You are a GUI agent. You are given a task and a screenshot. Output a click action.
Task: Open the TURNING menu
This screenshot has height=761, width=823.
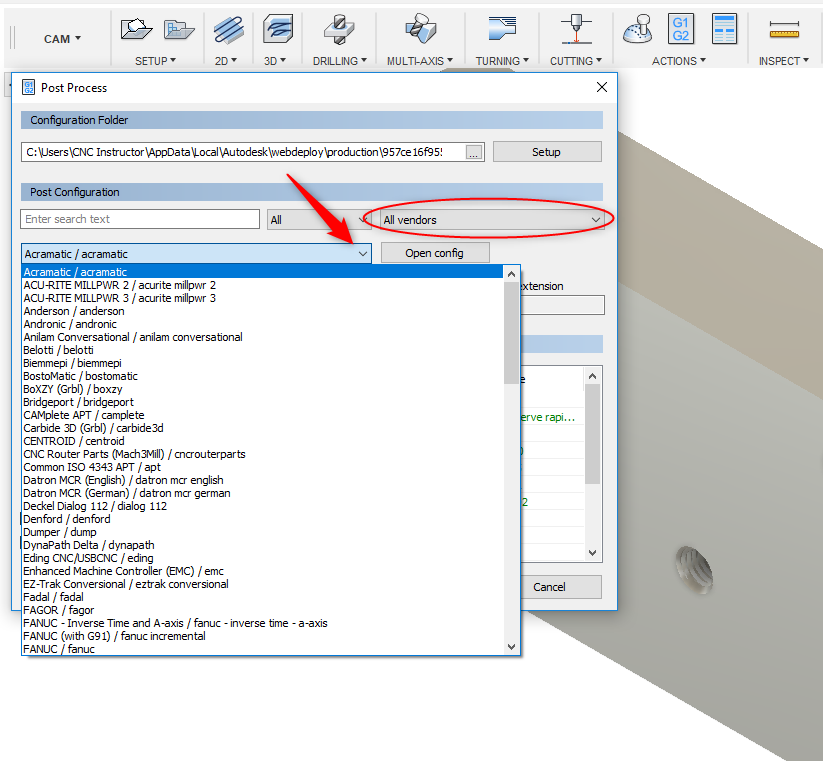(502, 61)
